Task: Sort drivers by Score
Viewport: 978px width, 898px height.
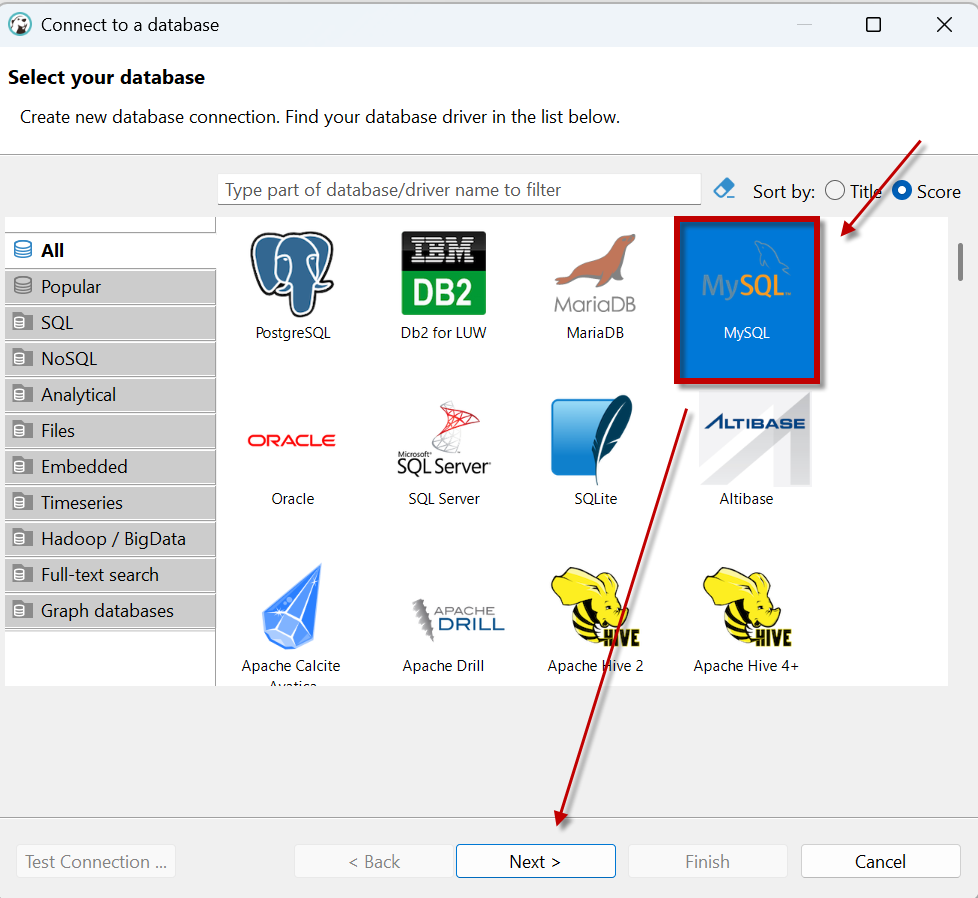Action: [902, 191]
